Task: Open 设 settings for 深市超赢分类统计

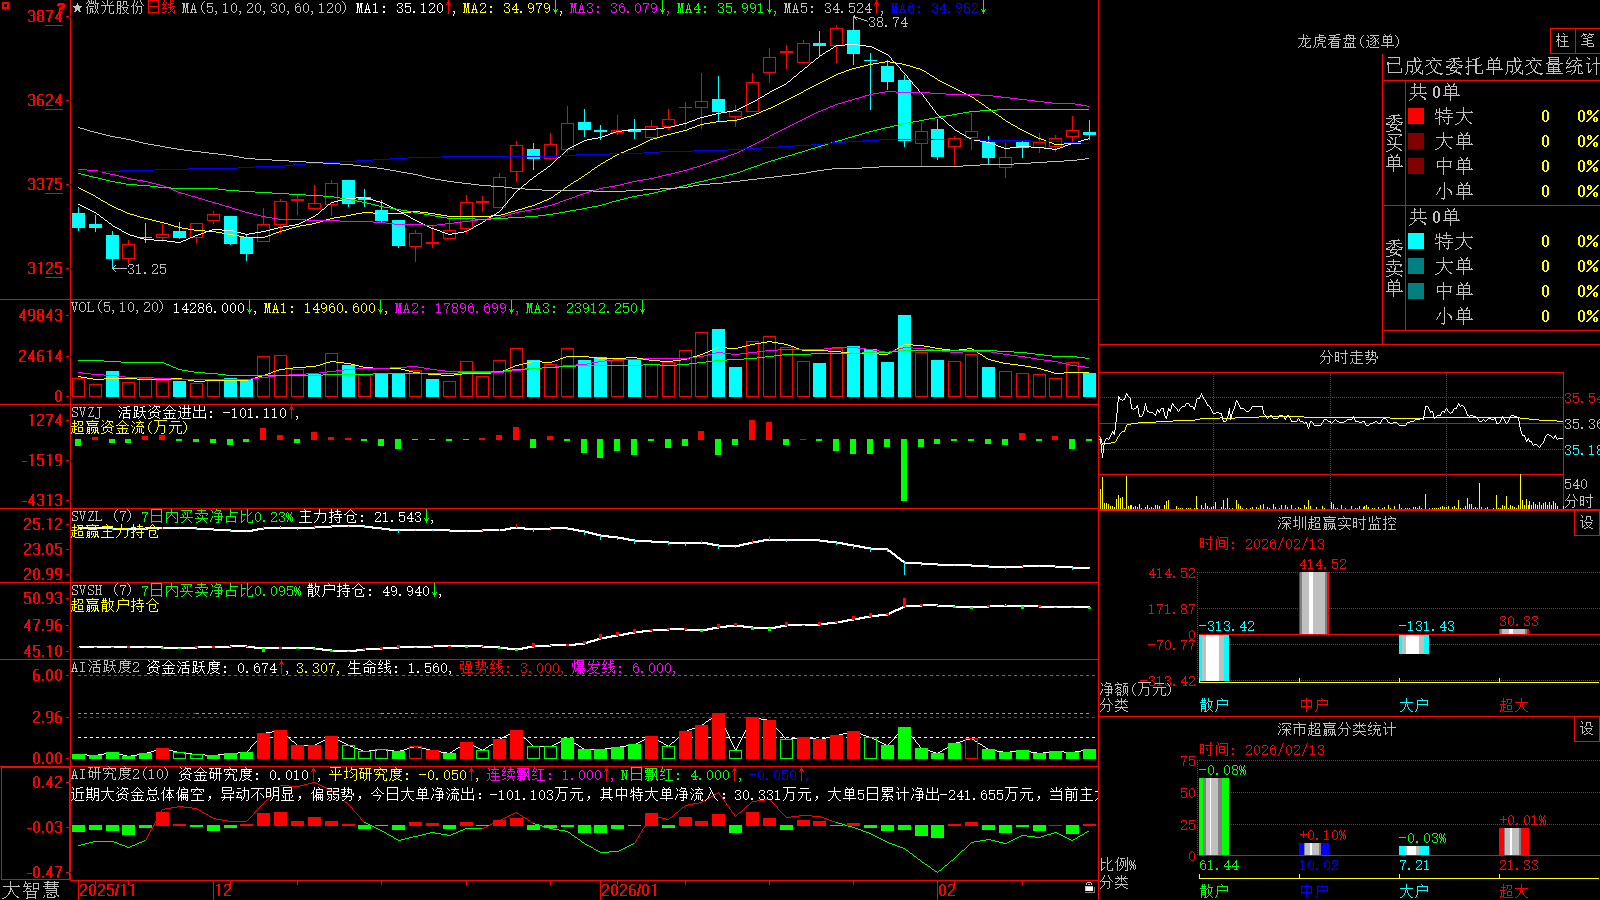Action: click(1587, 729)
